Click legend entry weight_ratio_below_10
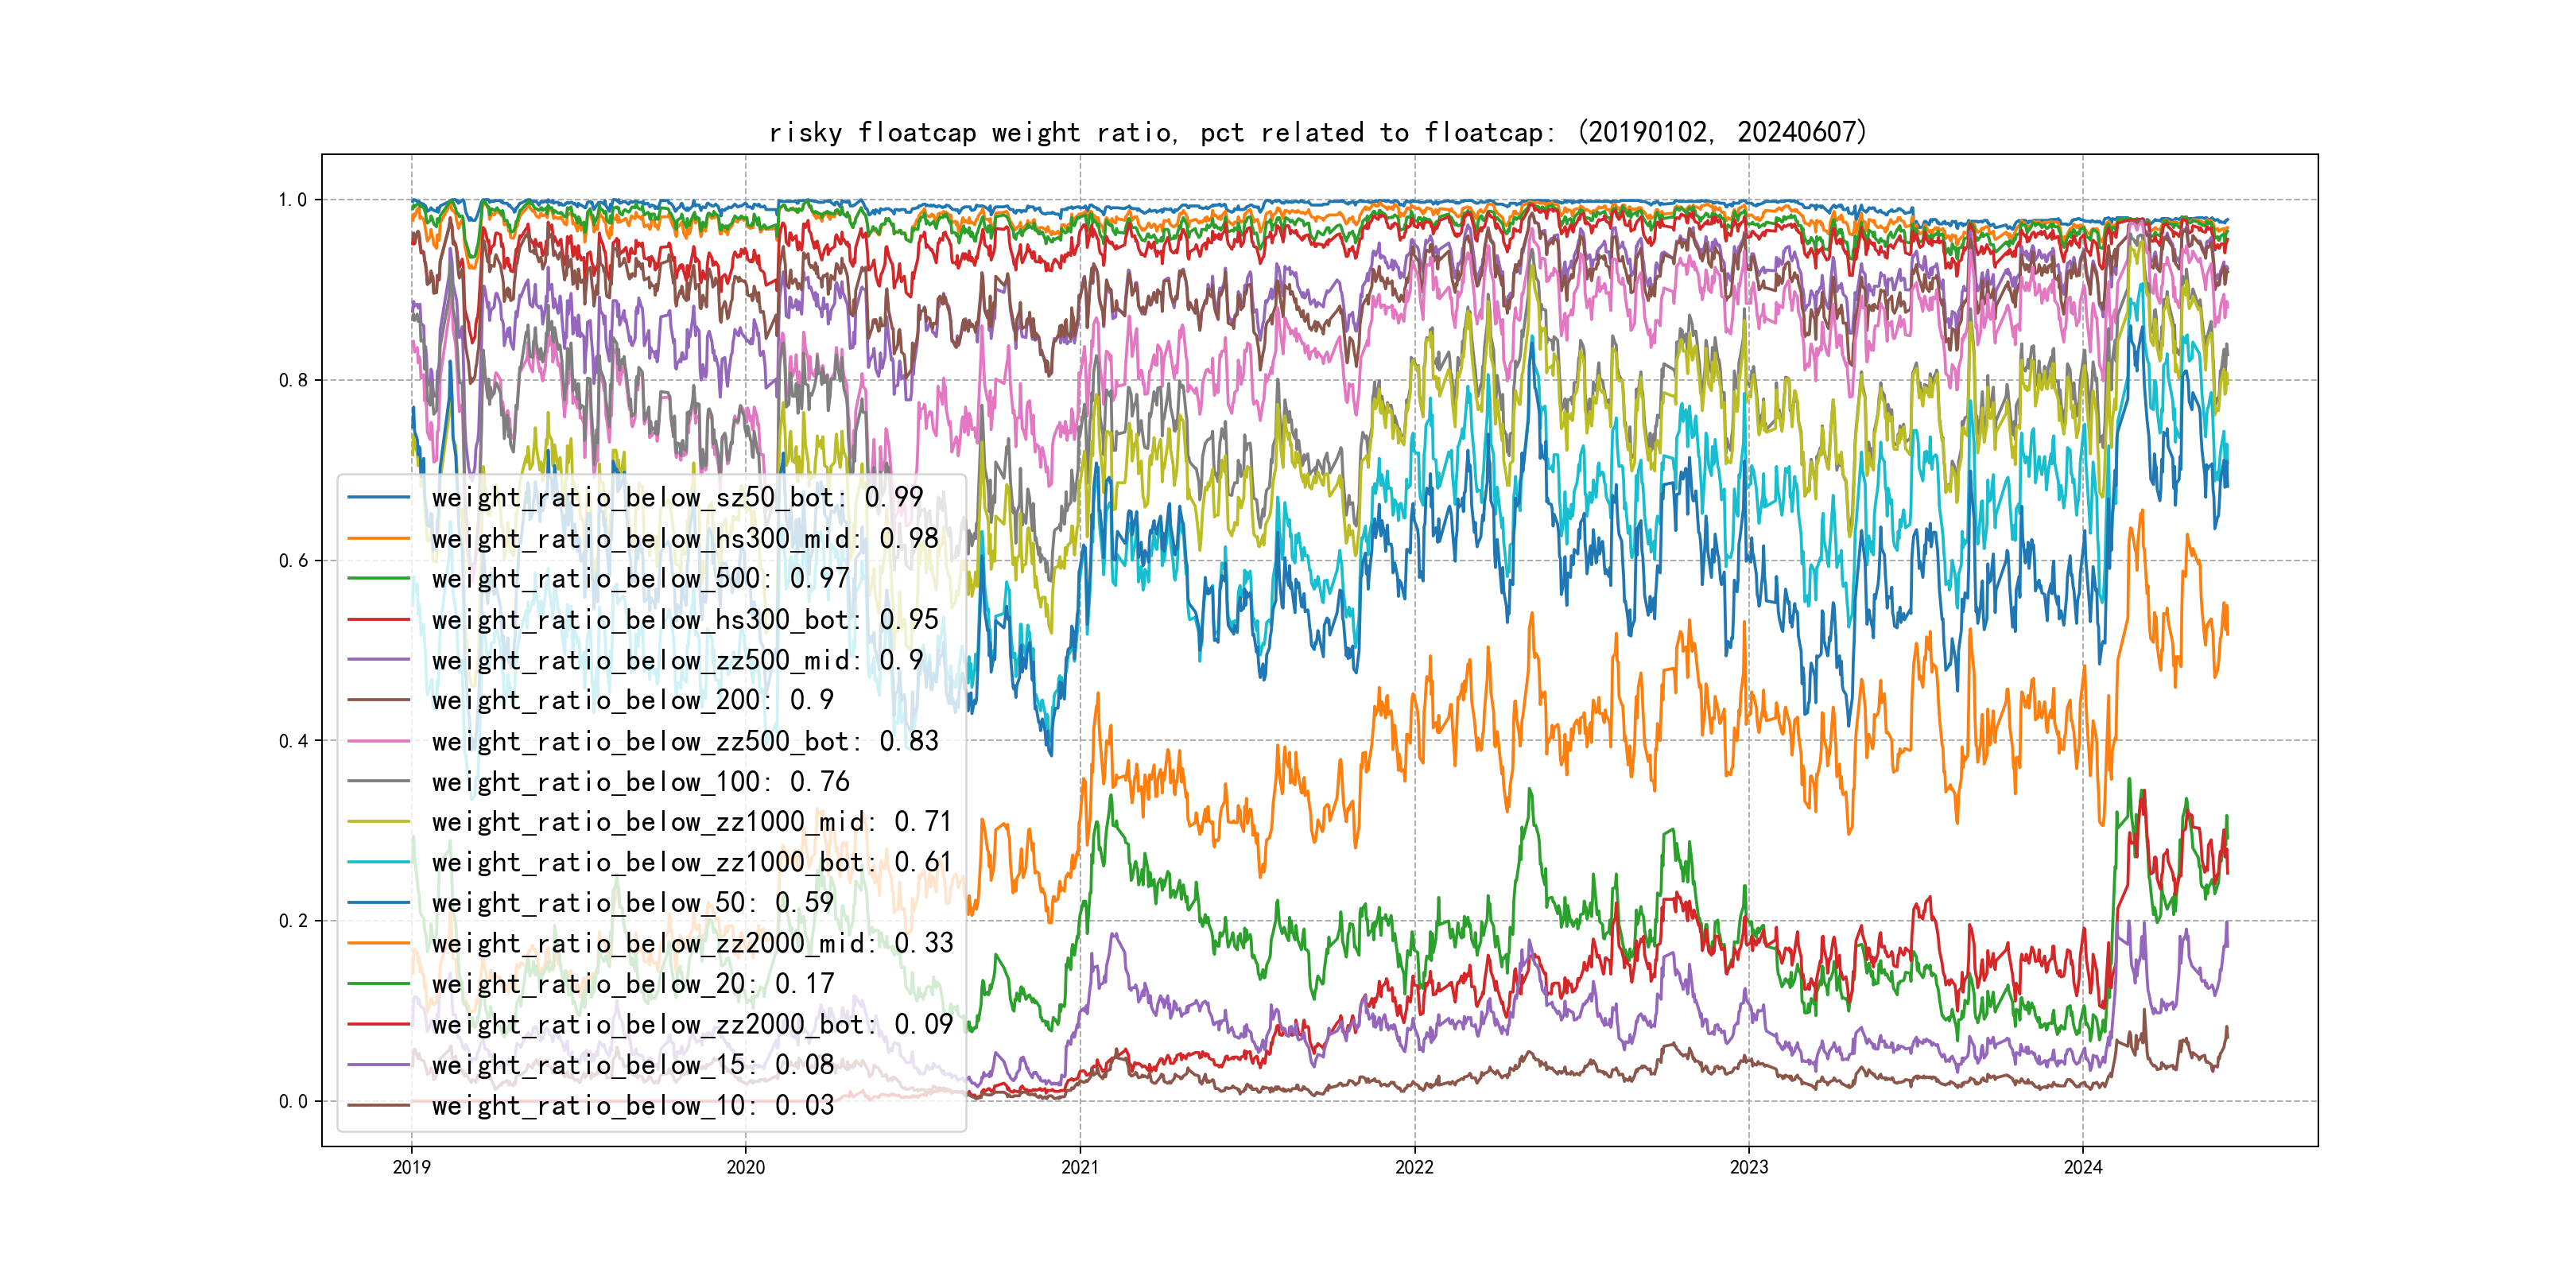This screenshot has width=2576, height=1288. pos(632,1105)
